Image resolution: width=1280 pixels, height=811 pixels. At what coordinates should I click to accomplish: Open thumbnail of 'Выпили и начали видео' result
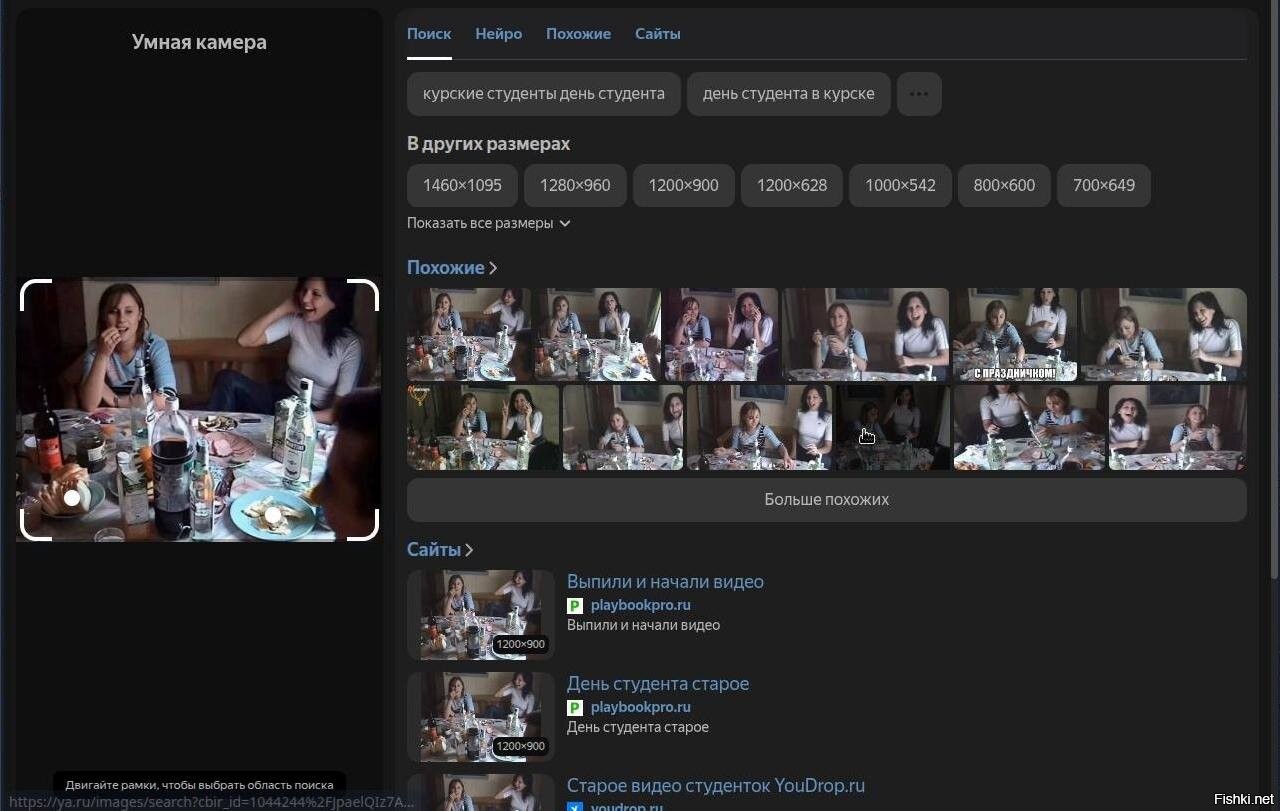(x=481, y=615)
